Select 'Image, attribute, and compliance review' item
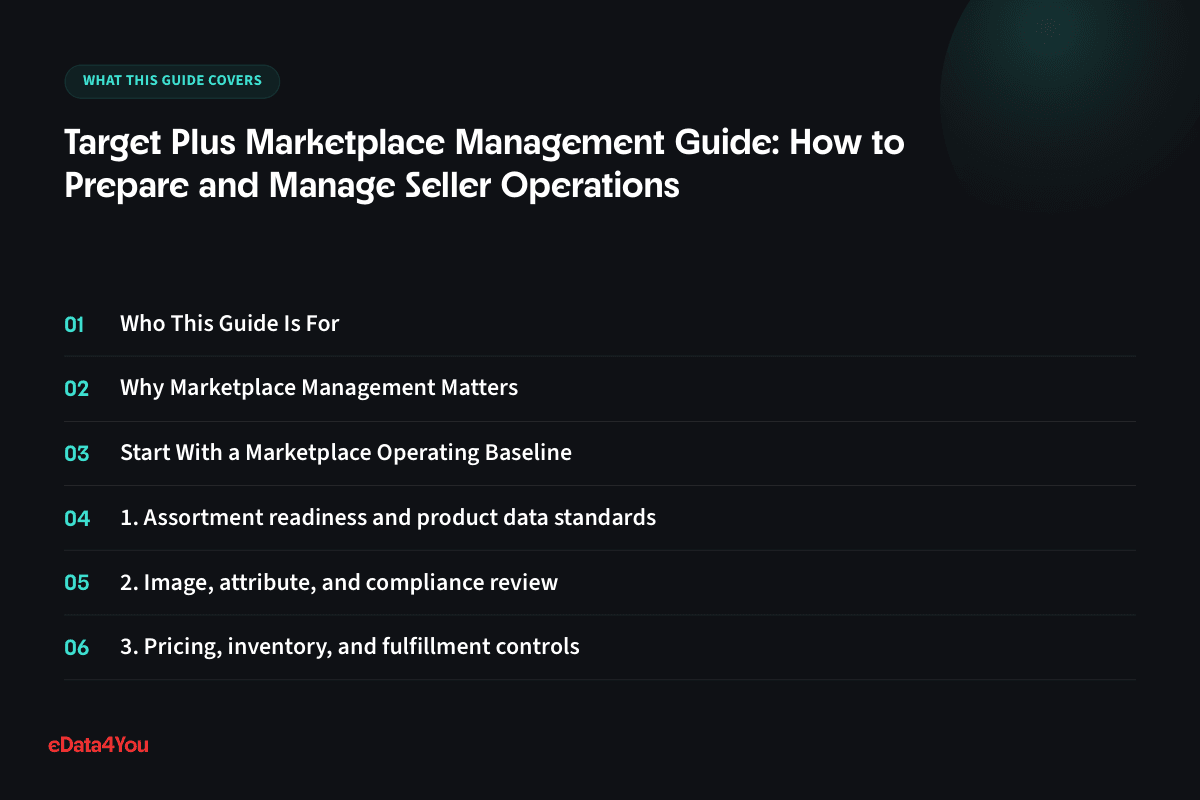Viewport: 1200px width, 800px height. (339, 582)
